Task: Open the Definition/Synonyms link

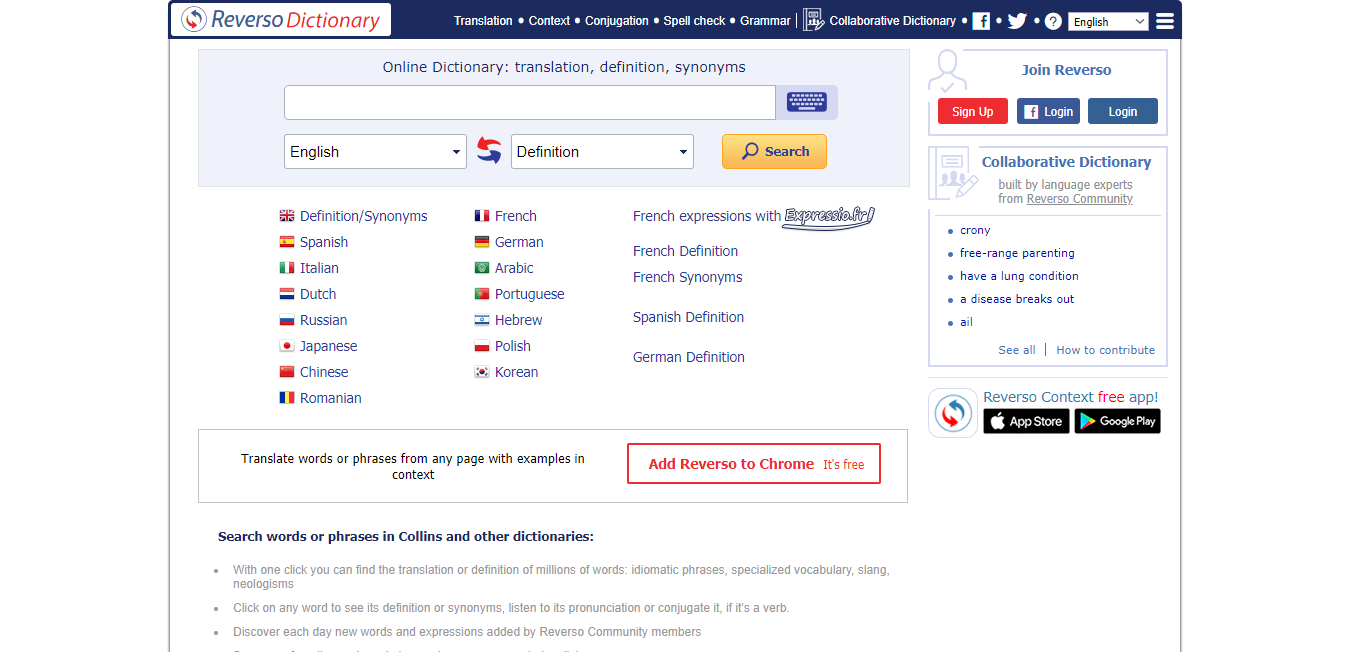Action: pyautogui.click(x=364, y=216)
